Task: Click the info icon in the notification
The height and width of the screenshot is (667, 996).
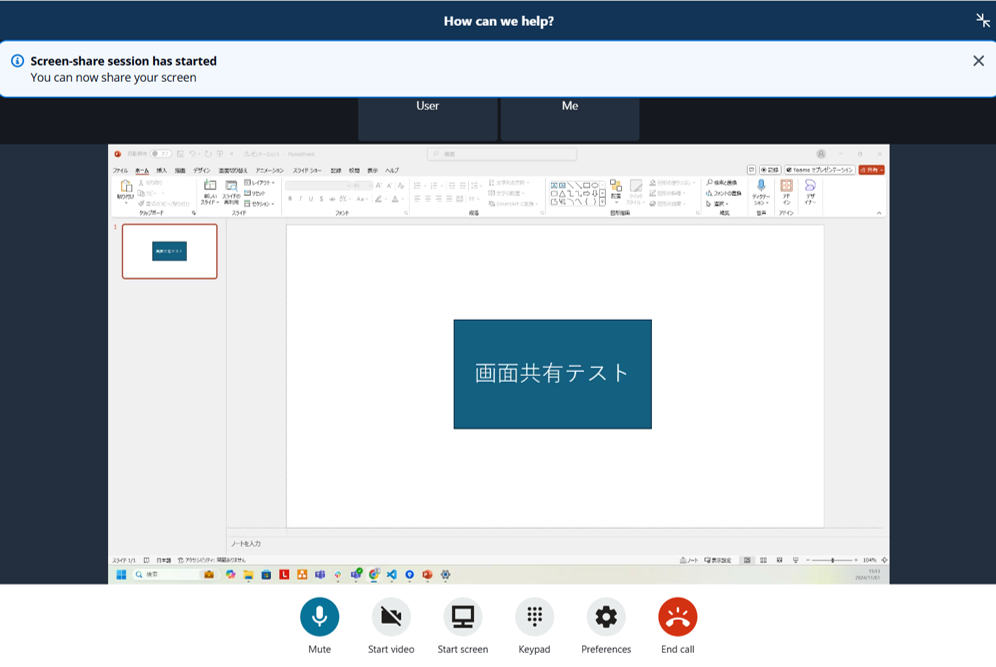Action: (x=18, y=61)
